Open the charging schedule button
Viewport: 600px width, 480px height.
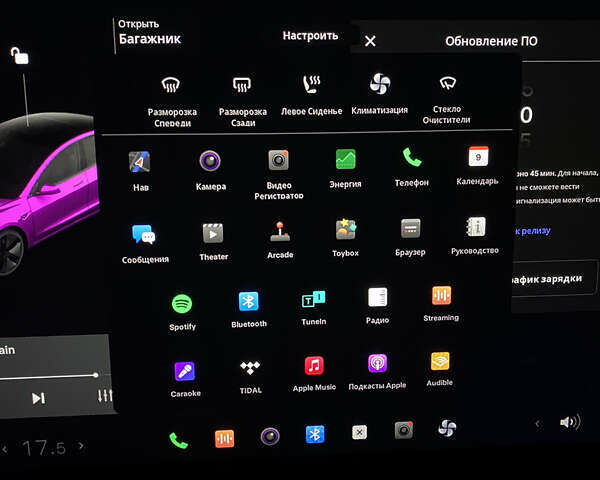(554, 279)
